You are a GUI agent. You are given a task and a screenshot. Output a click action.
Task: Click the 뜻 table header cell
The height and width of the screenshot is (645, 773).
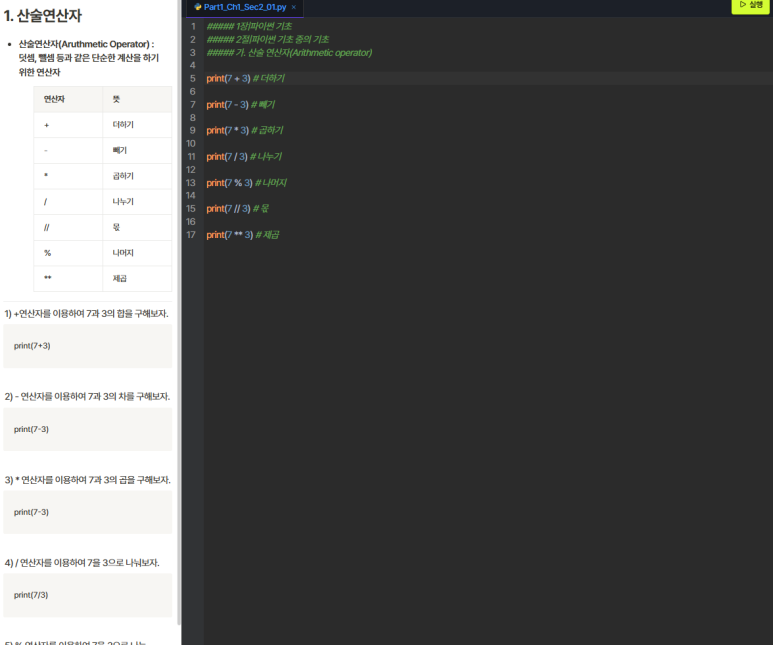(137, 99)
